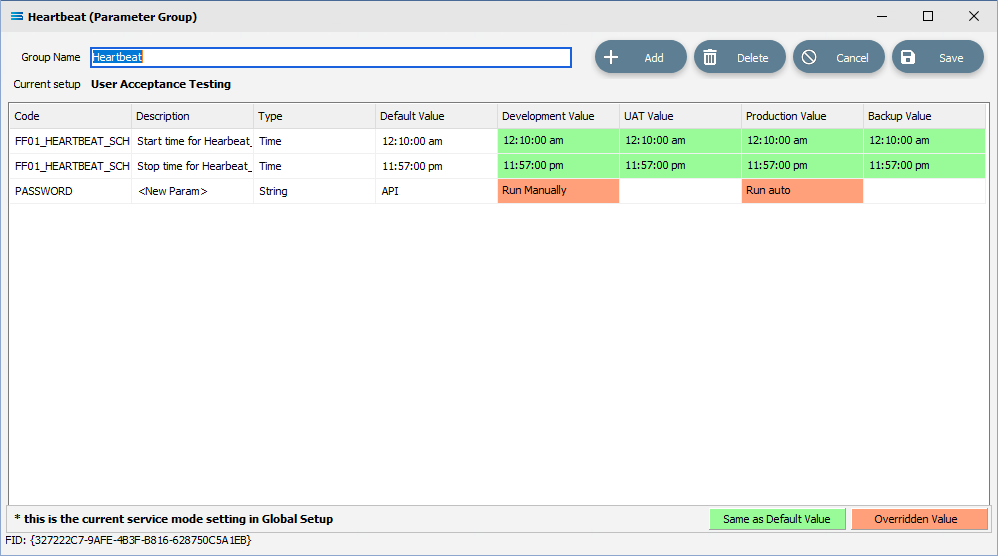Click the trash can icon on Delete
This screenshot has width=998, height=556.
click(710, 57)
